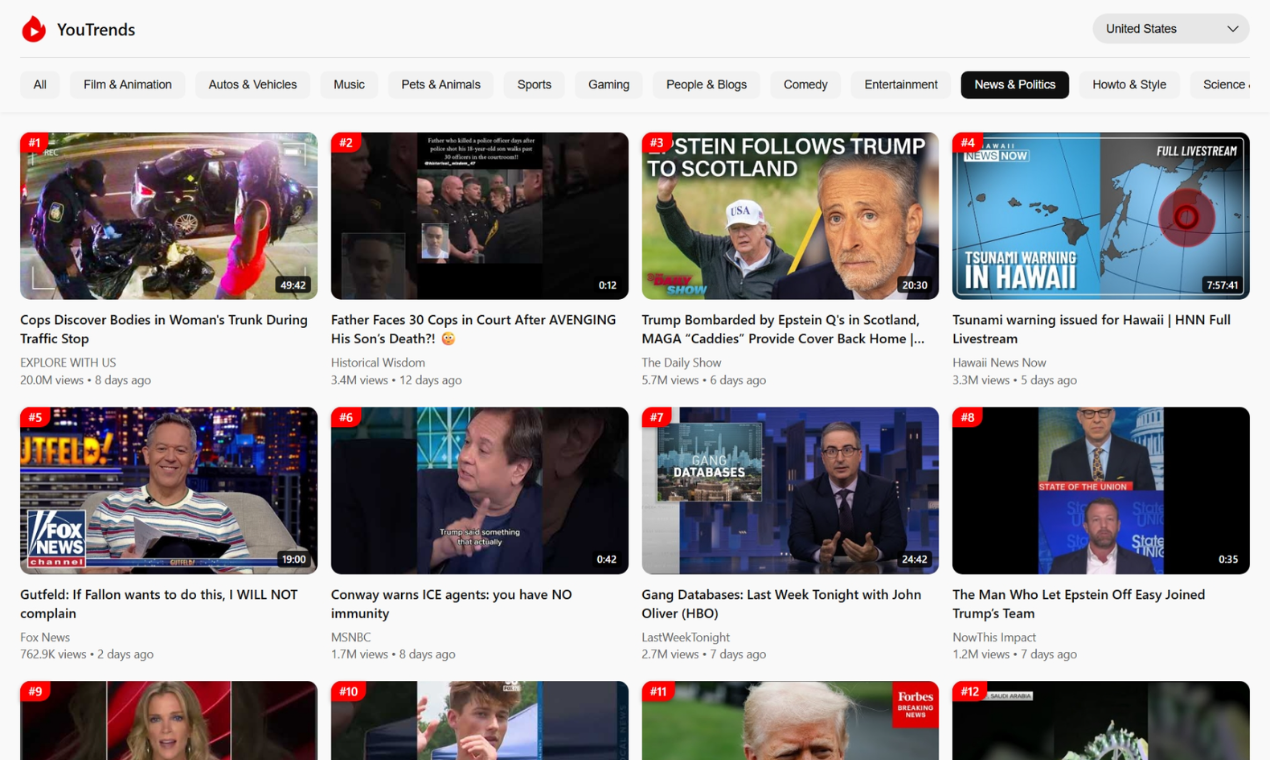Click title Gang Databases: Last Week Tonight
This screenshot has height=760, width=1270.
click(x=782, y=604)
